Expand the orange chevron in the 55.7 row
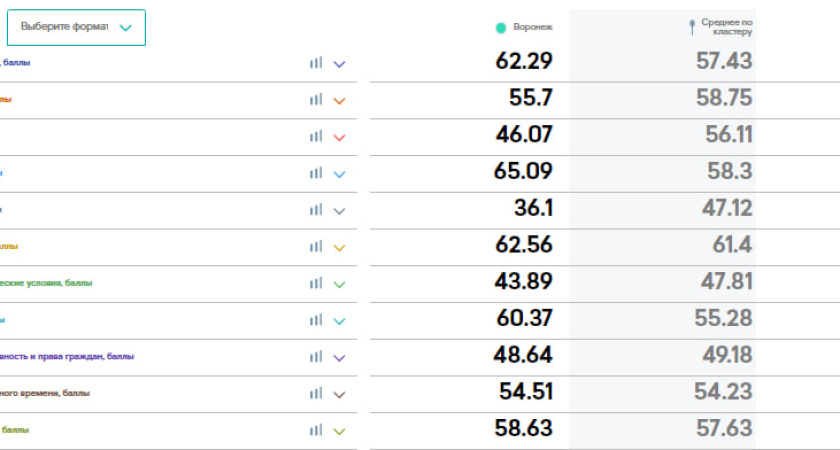840x450 pixels. 339,101
